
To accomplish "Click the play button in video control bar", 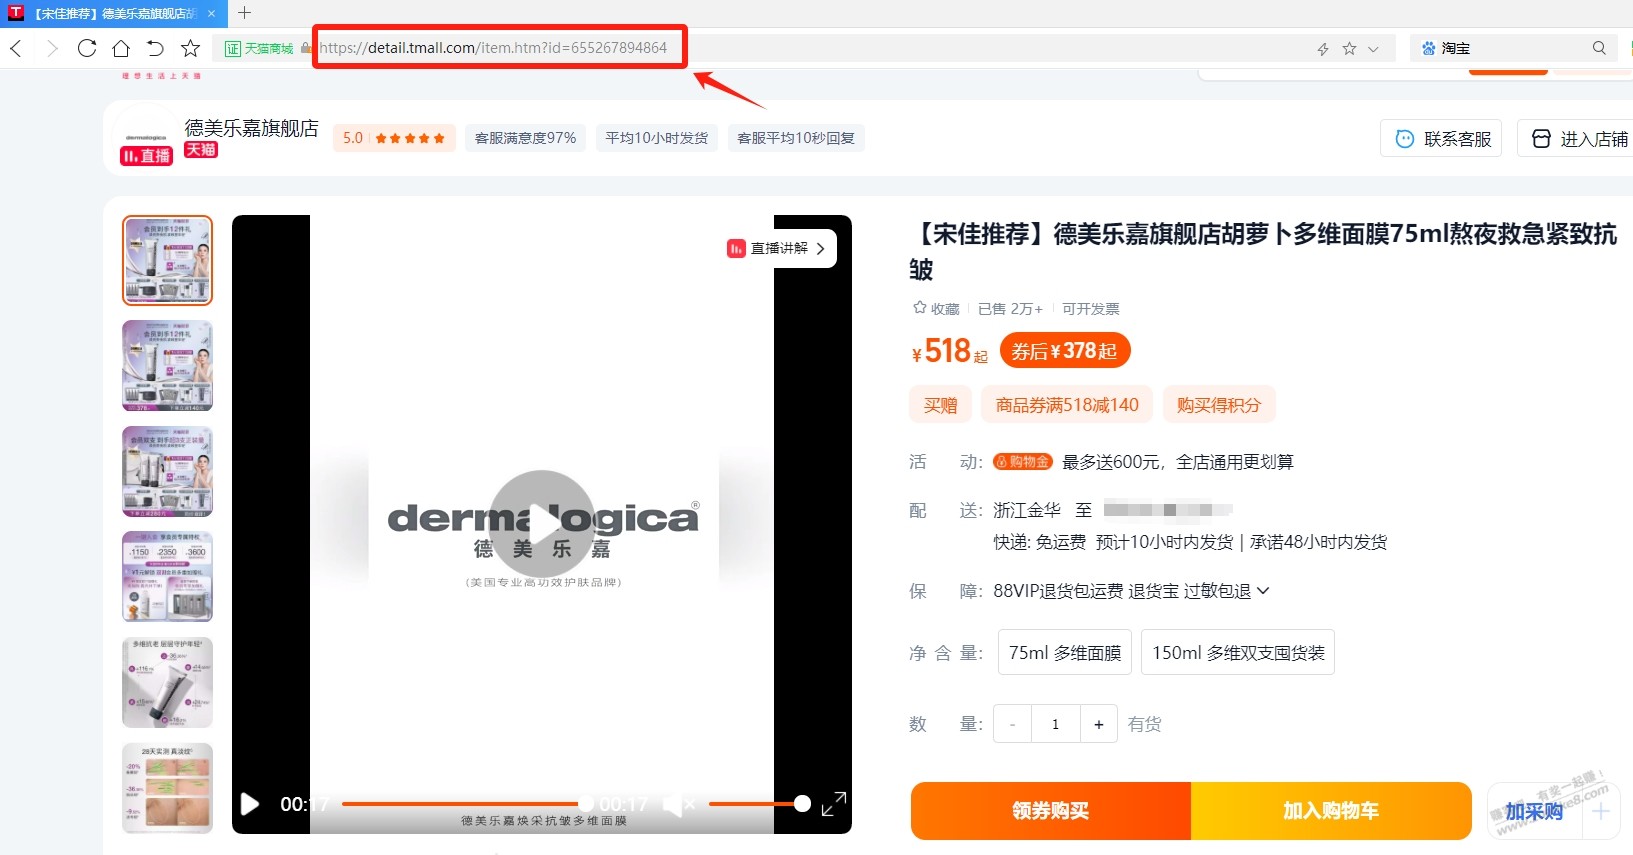I will point(250,804).
